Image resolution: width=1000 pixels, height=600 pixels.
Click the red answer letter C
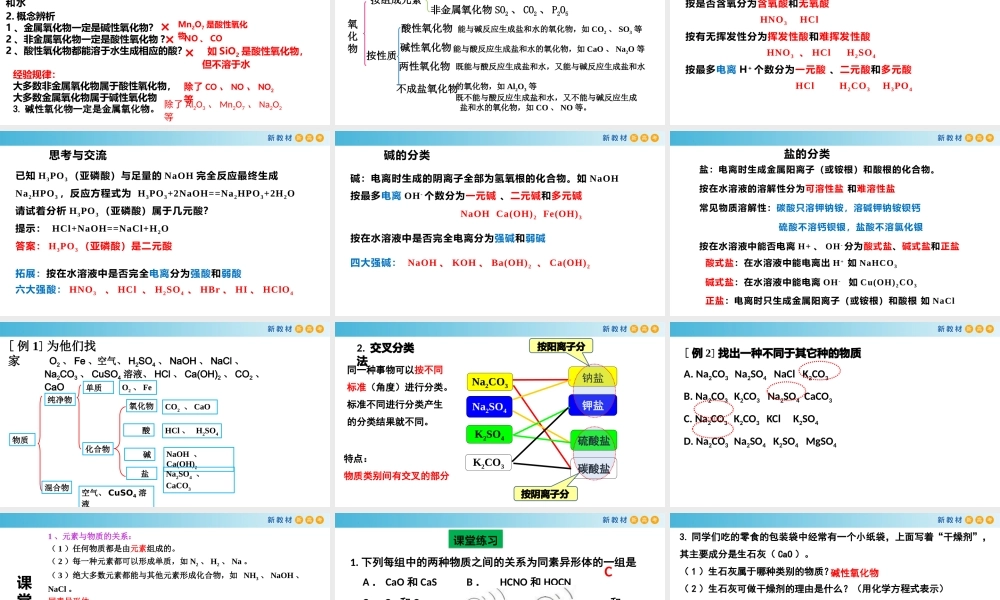coord(608,572)
